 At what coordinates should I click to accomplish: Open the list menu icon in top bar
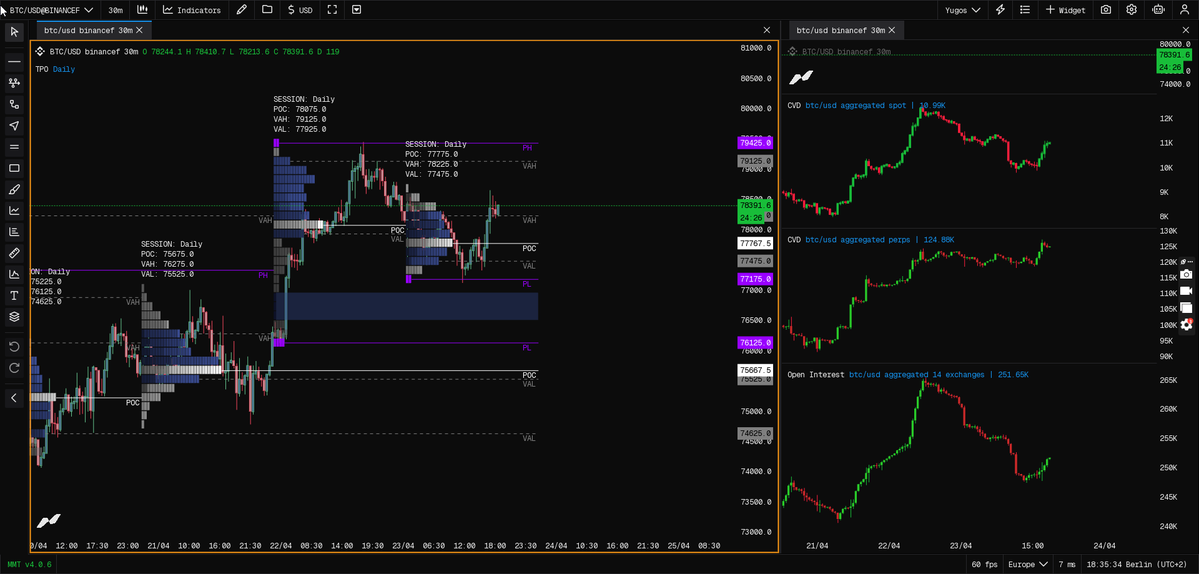coord(1025,10)
